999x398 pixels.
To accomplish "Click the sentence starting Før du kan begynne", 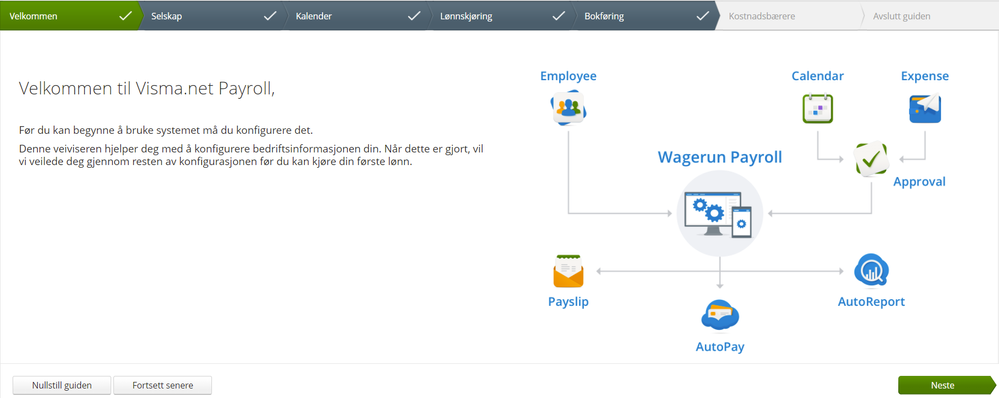I will click(166, 131).
